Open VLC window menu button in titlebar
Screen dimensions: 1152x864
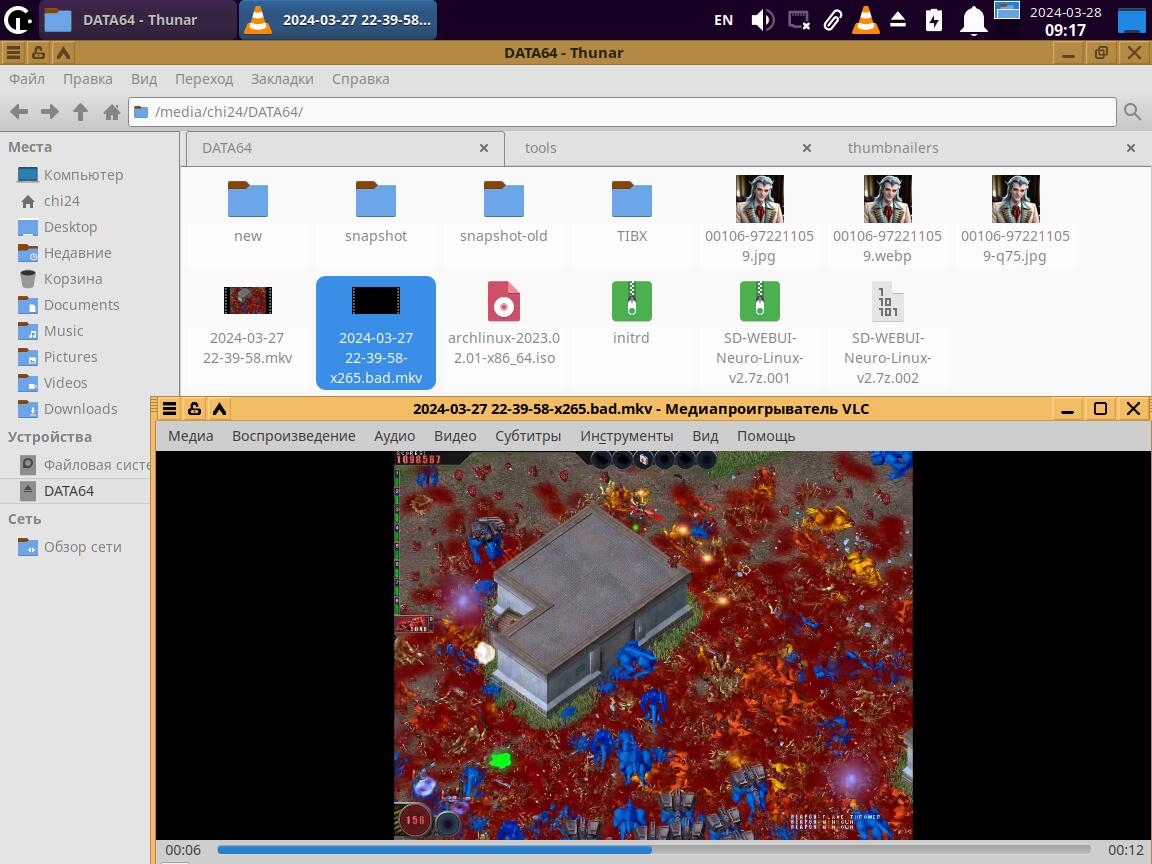pos(169,408)
